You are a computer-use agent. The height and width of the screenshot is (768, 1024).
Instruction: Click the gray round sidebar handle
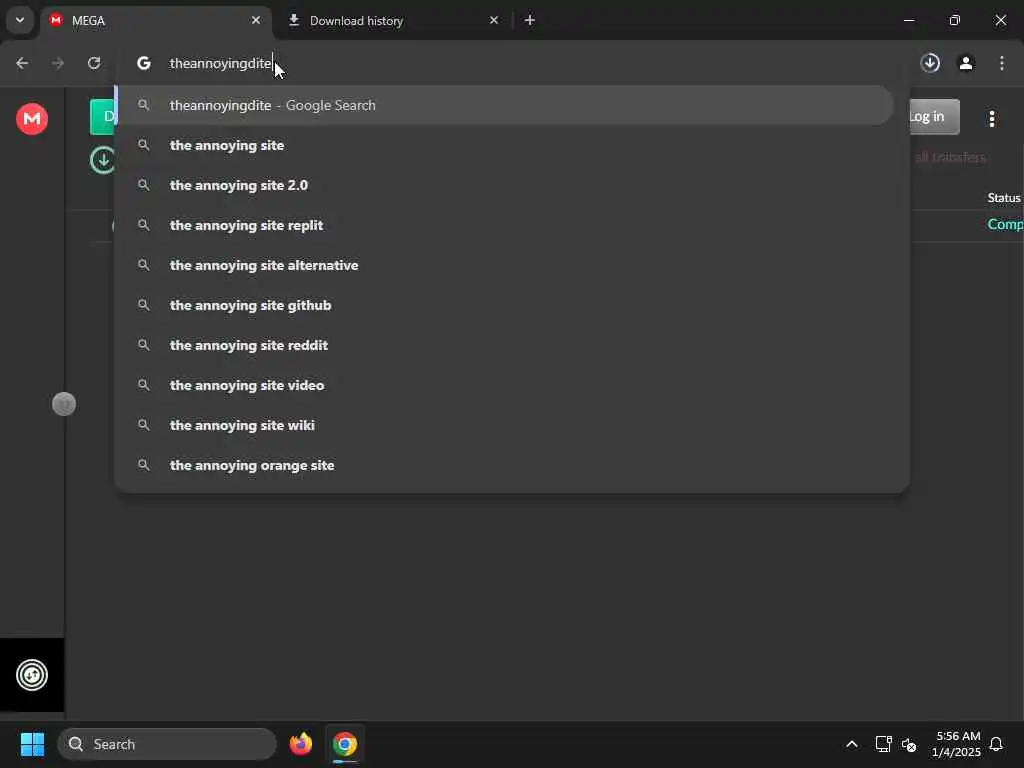tap(64, 404)
